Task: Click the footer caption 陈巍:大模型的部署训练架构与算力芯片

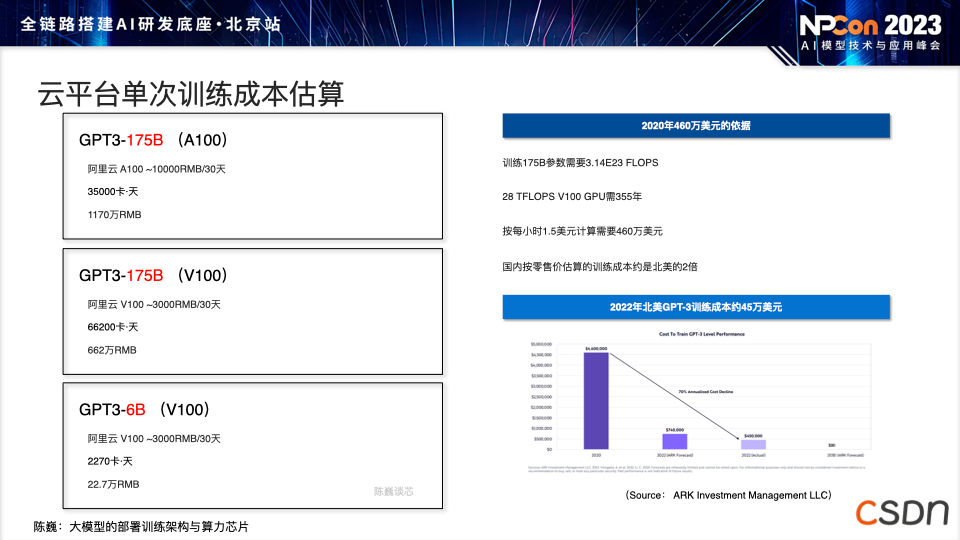Action: (140, 526)
